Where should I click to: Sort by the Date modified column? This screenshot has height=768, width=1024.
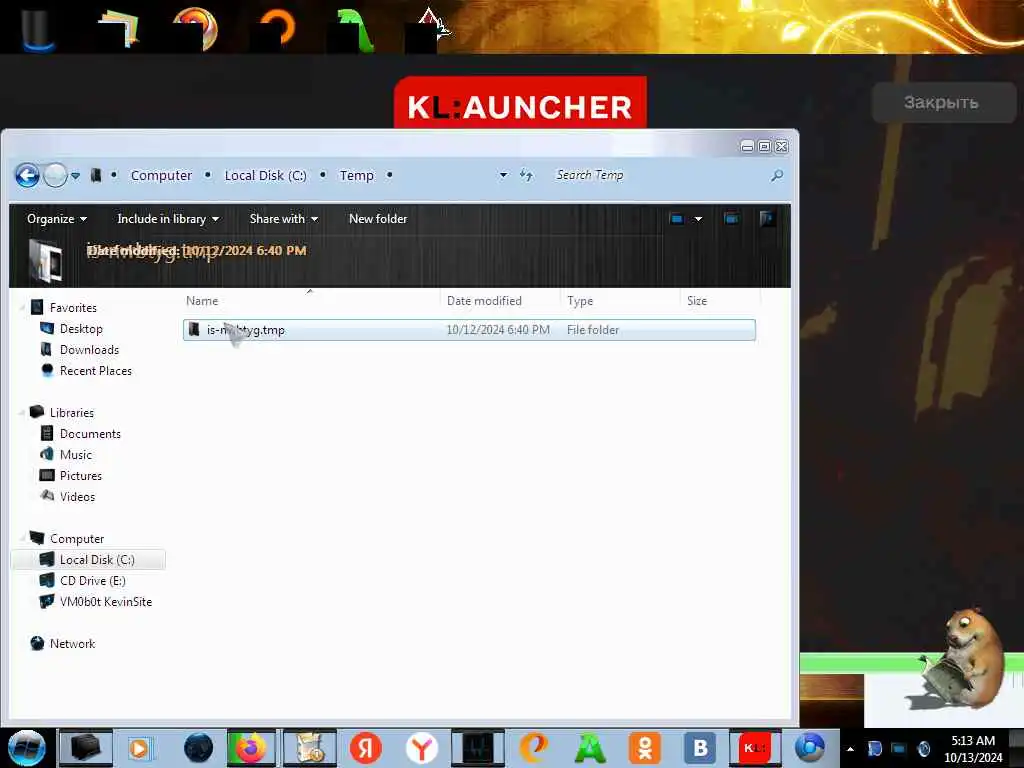click(500, 300)
